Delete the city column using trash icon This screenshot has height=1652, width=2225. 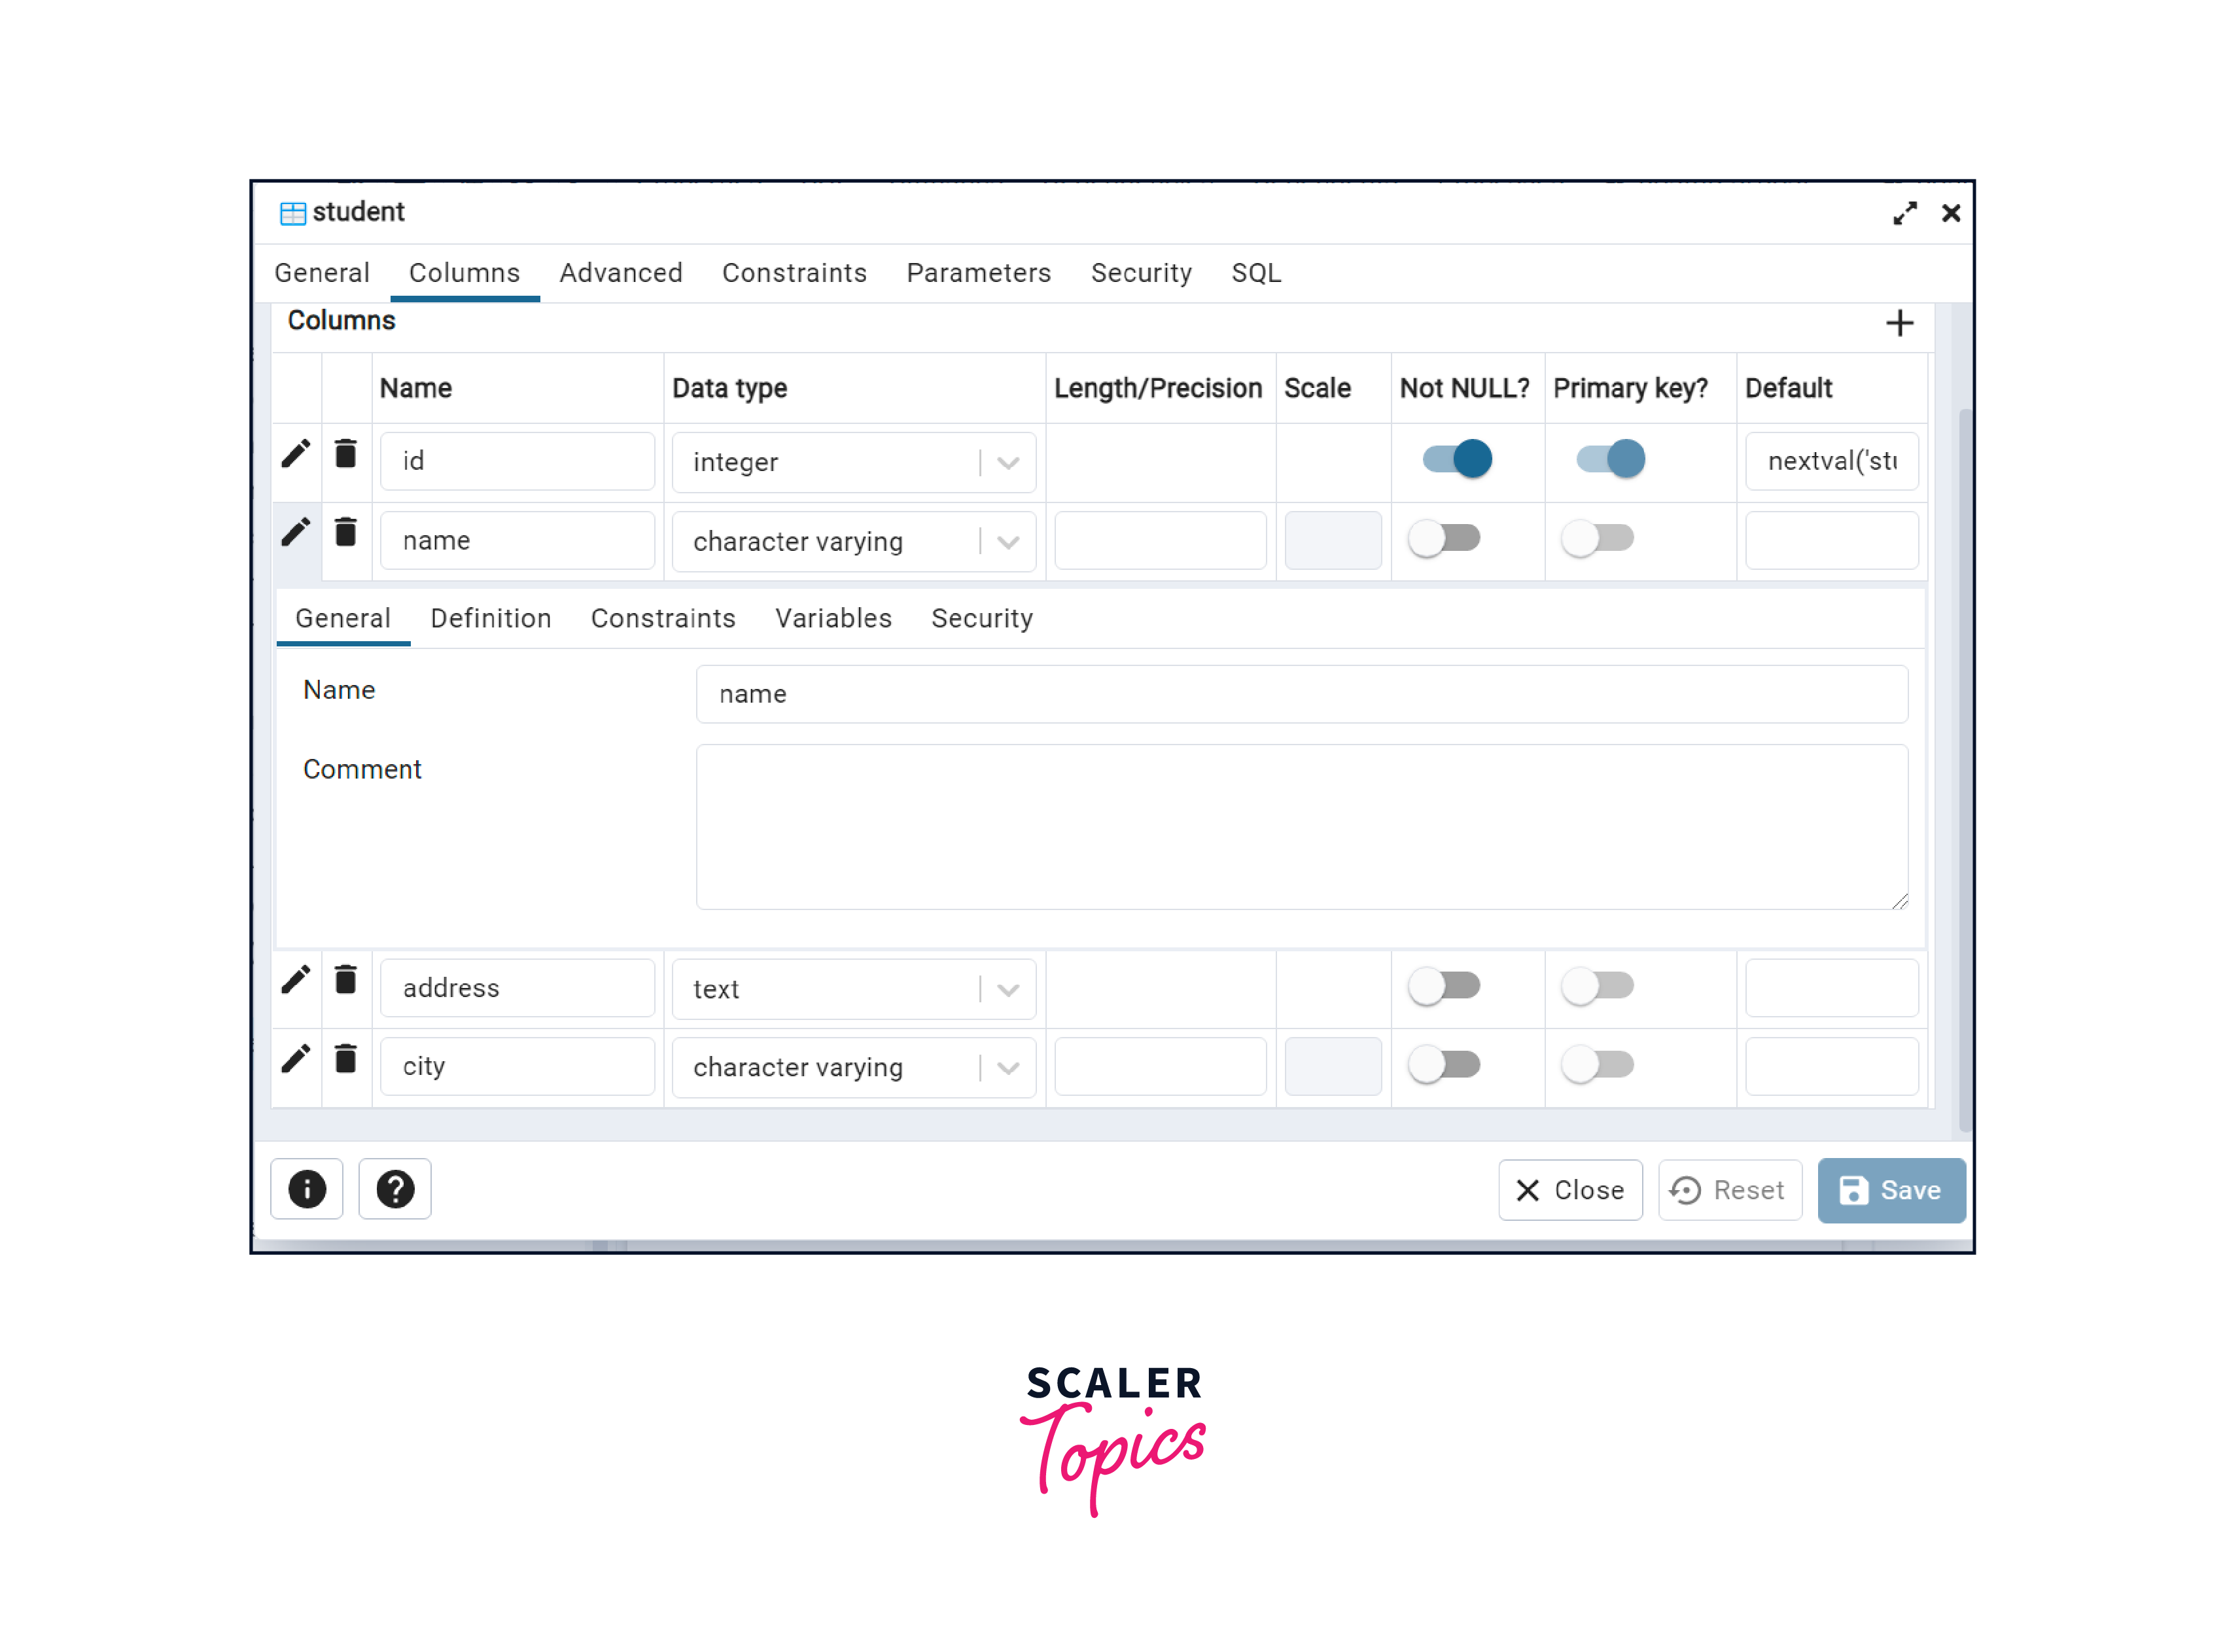click(x=346, y=1059)
